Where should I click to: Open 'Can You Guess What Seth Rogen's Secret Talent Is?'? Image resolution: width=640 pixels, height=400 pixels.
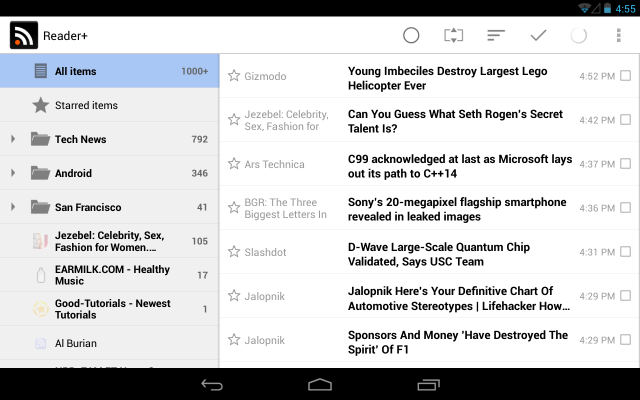pyautogui.click(x=455, y=121)
